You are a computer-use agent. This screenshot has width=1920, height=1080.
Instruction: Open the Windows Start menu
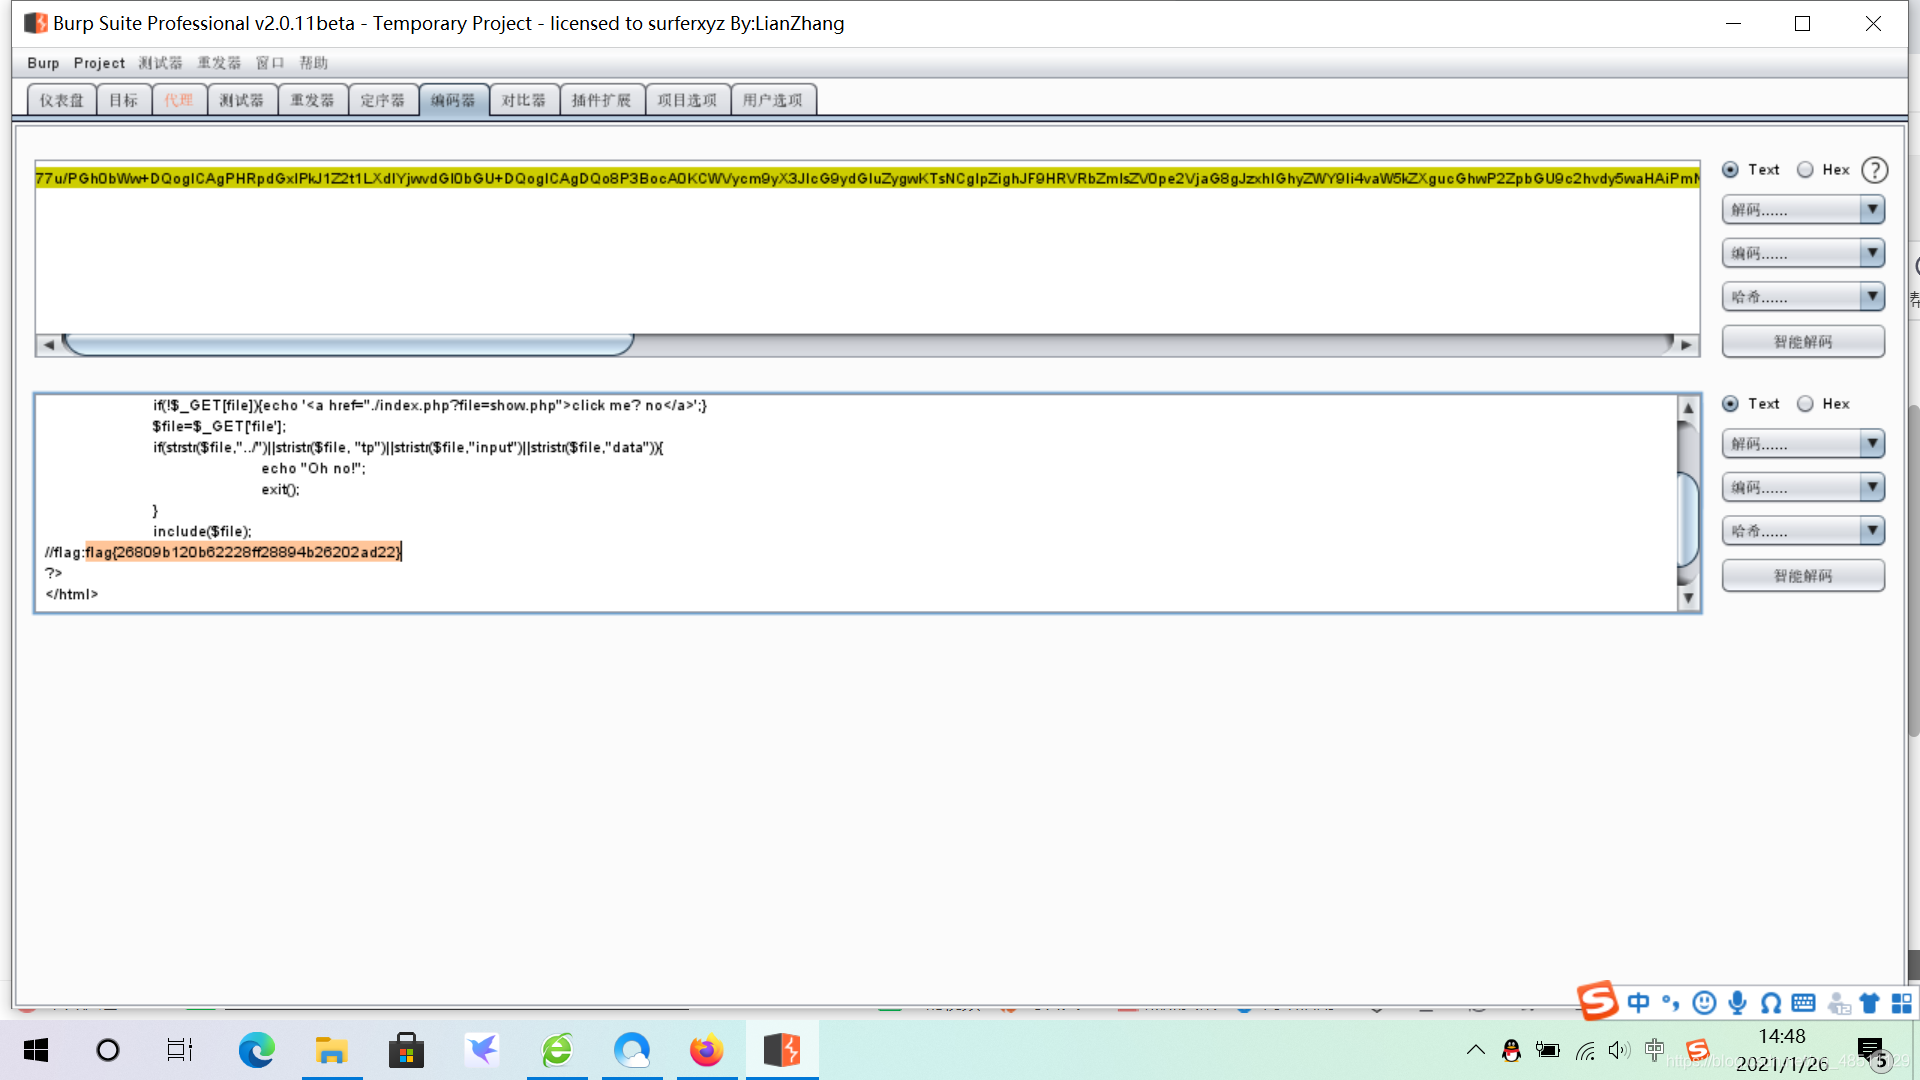coord(36,1050)
